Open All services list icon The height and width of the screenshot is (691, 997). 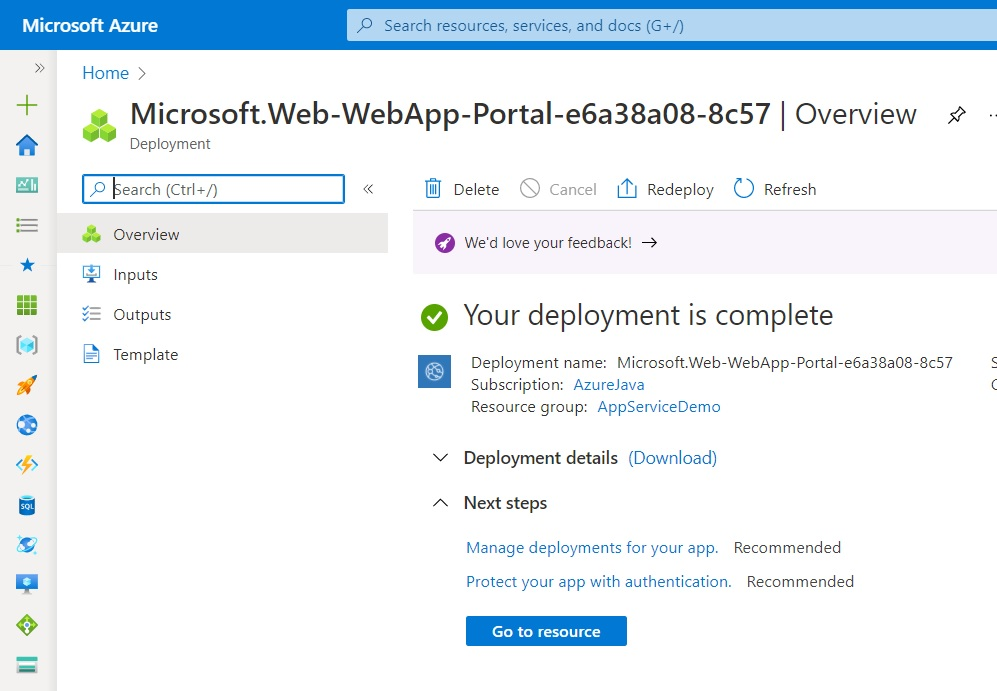(x=27, y=225)
